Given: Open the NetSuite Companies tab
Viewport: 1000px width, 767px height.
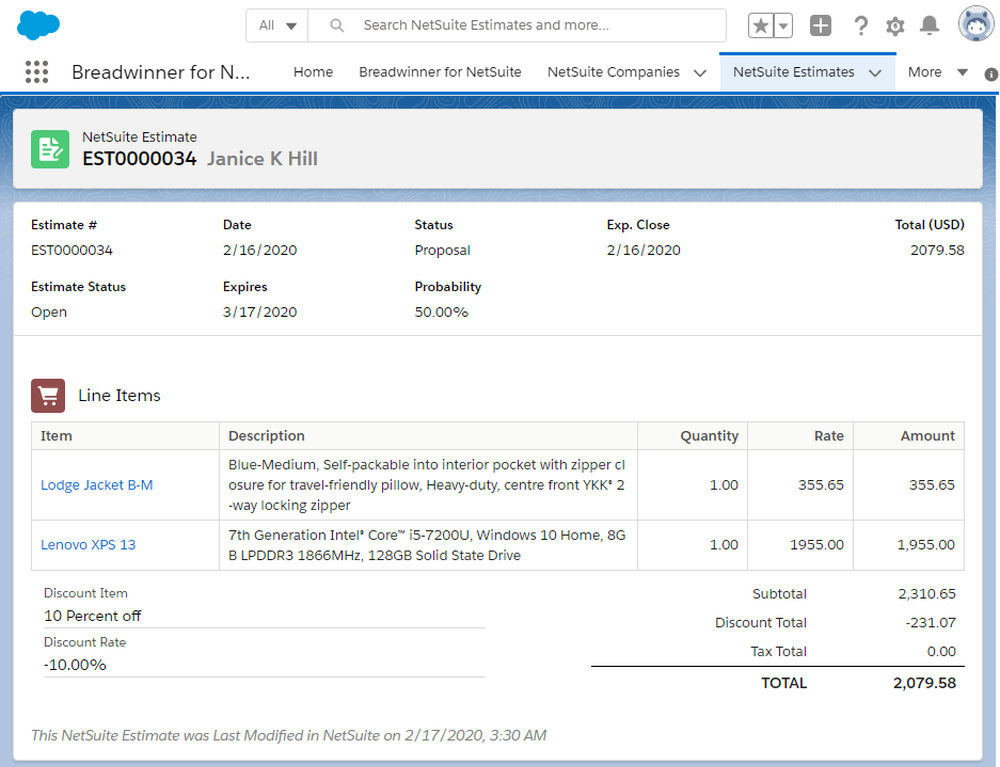Looking at the screenshot, I should [x=614, y=72].
